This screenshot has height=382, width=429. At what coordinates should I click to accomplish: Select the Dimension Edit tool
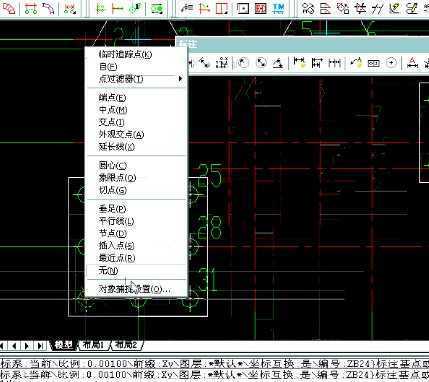pos(413,62)
